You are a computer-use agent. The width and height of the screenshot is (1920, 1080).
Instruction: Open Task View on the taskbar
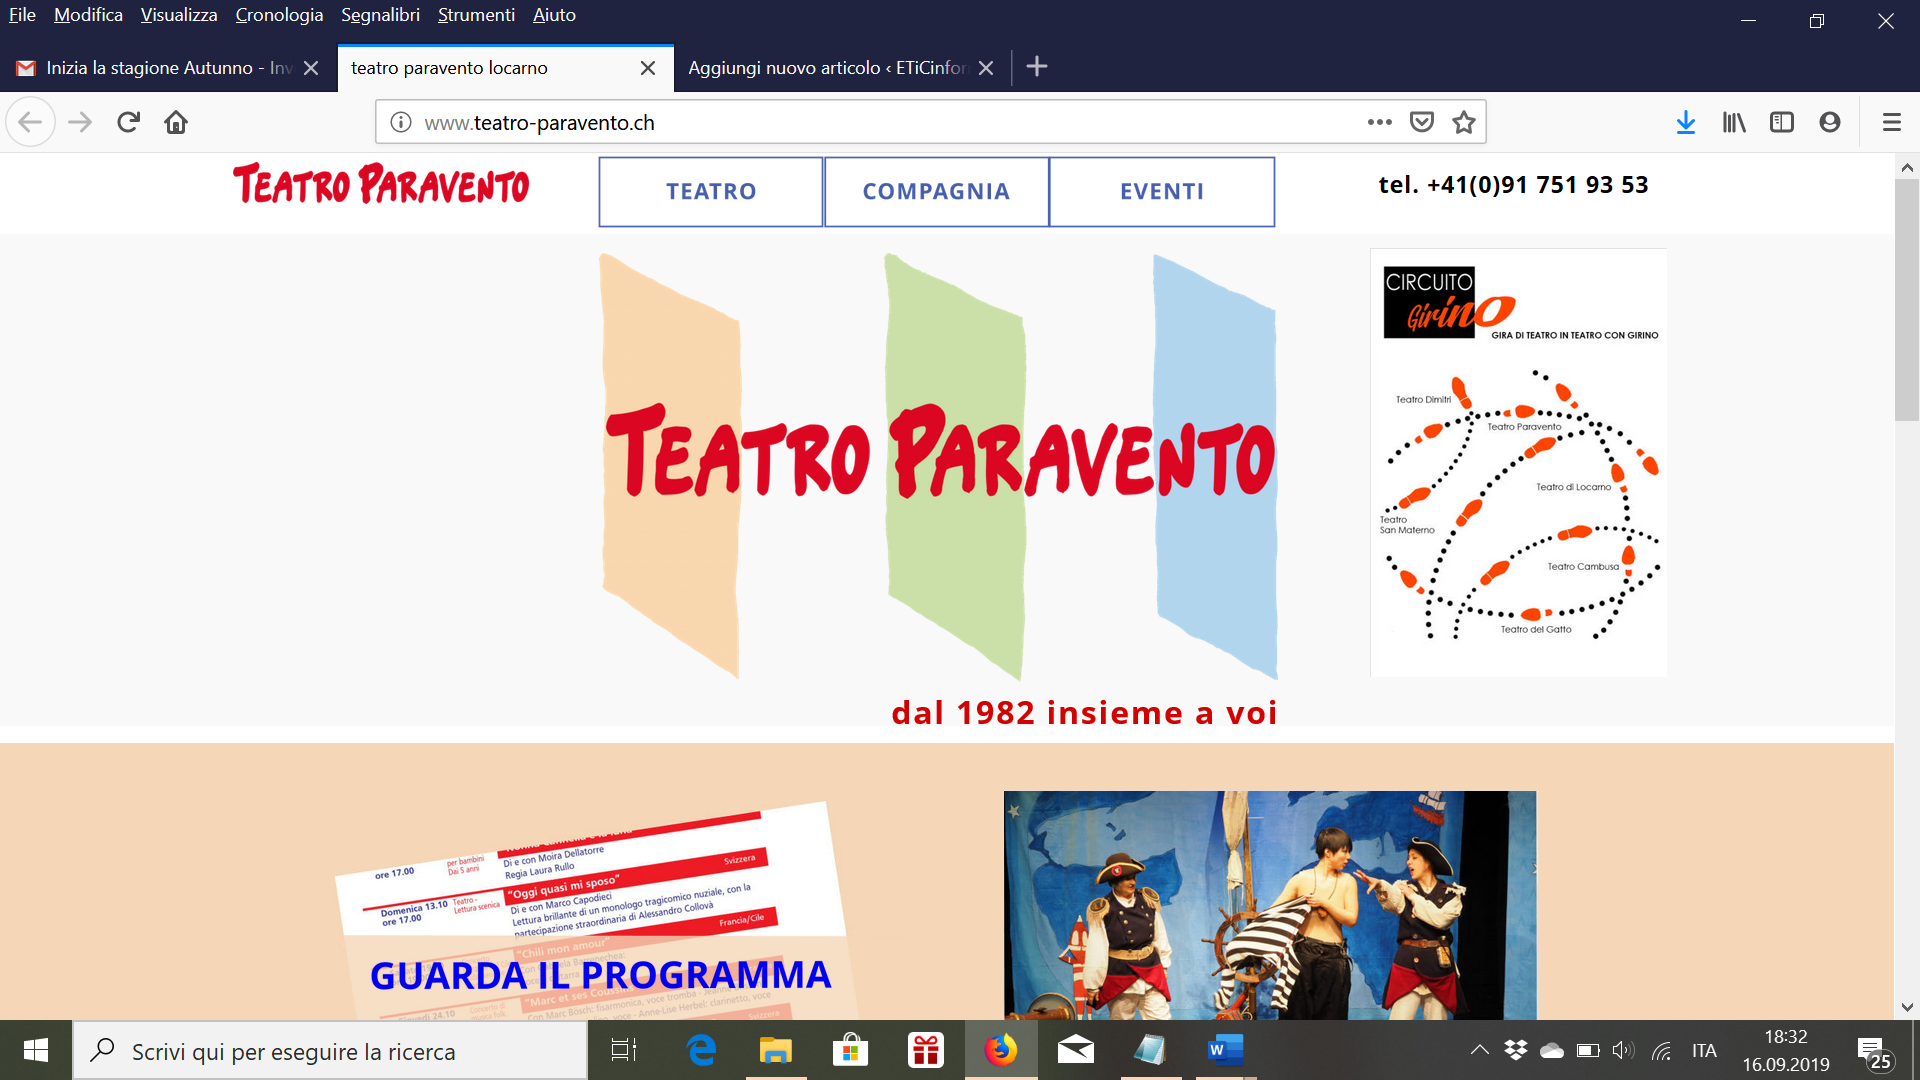tap(624, 1050)
